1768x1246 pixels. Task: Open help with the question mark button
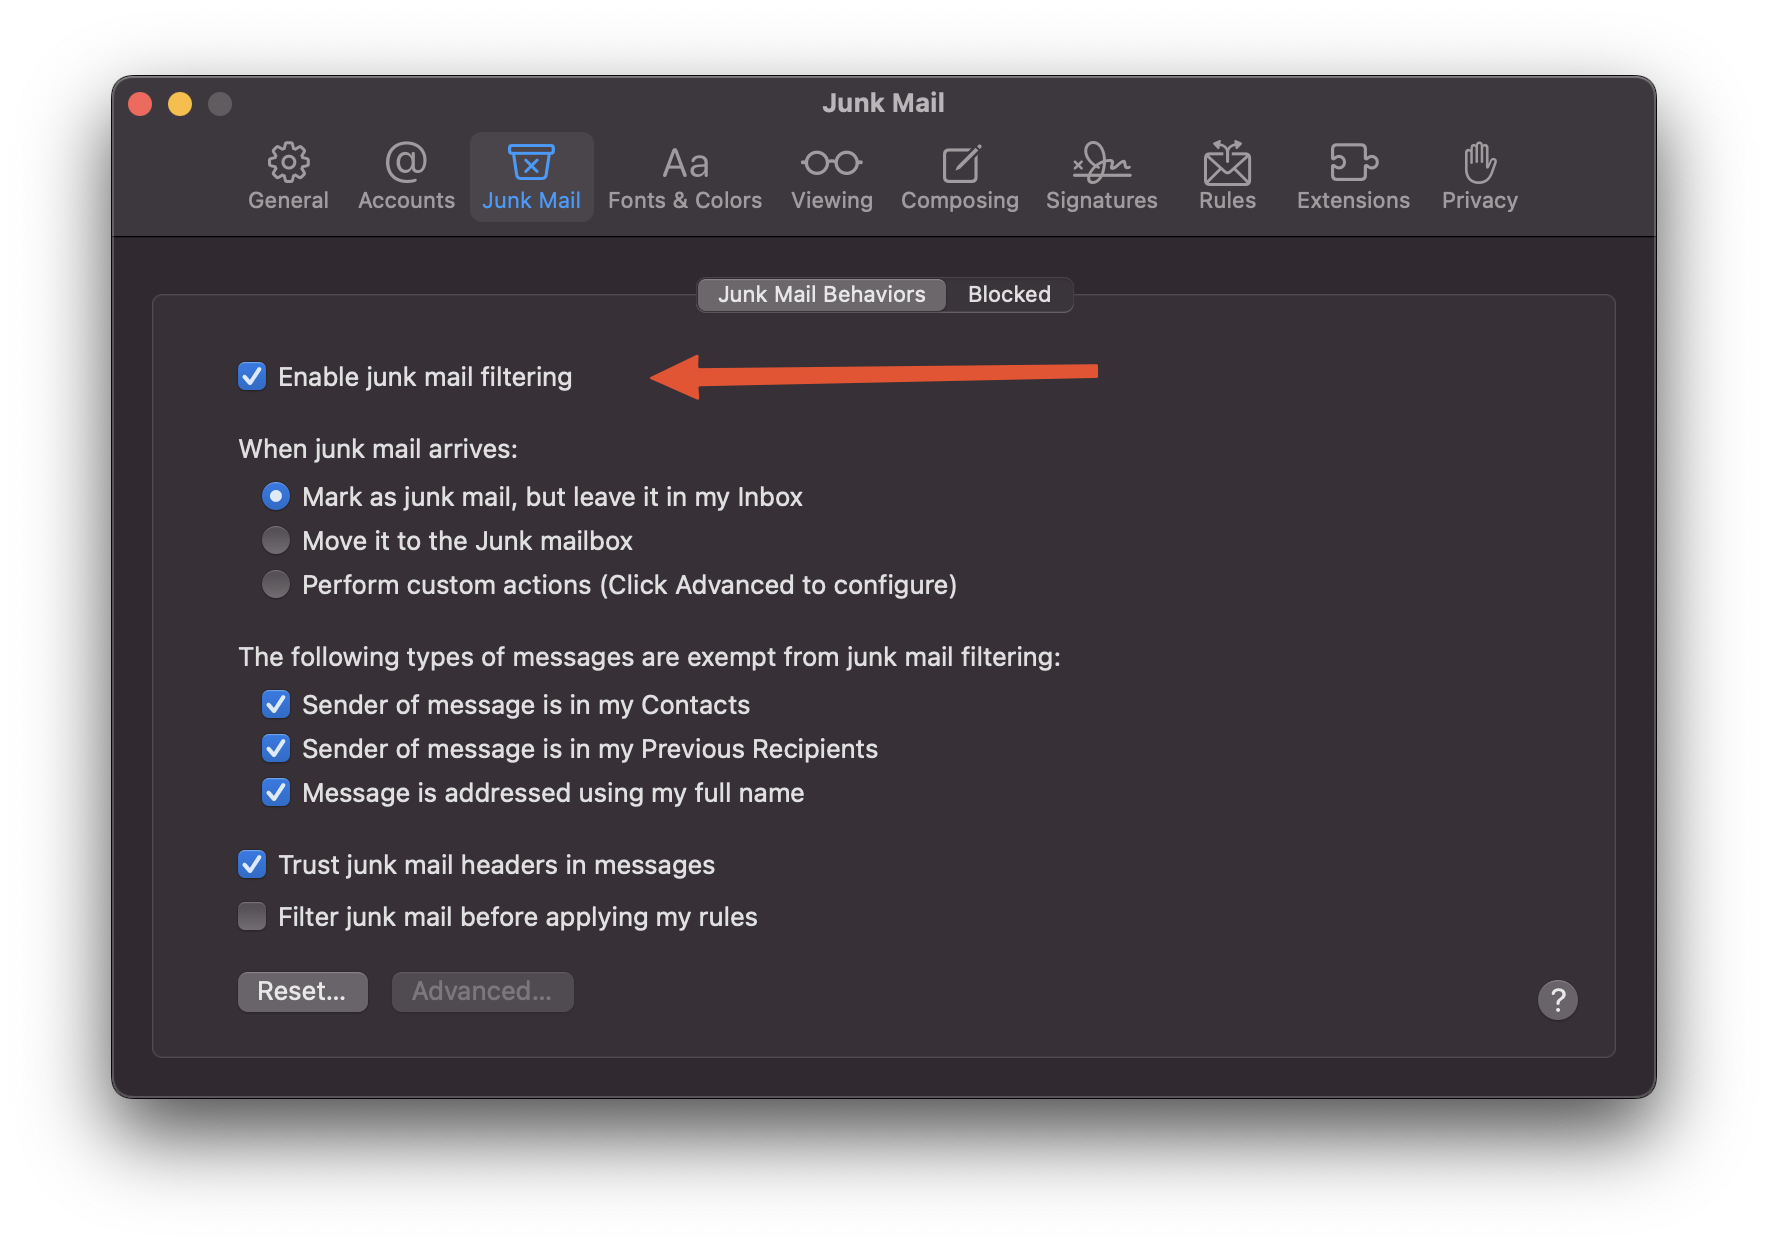point(1557,1000)
